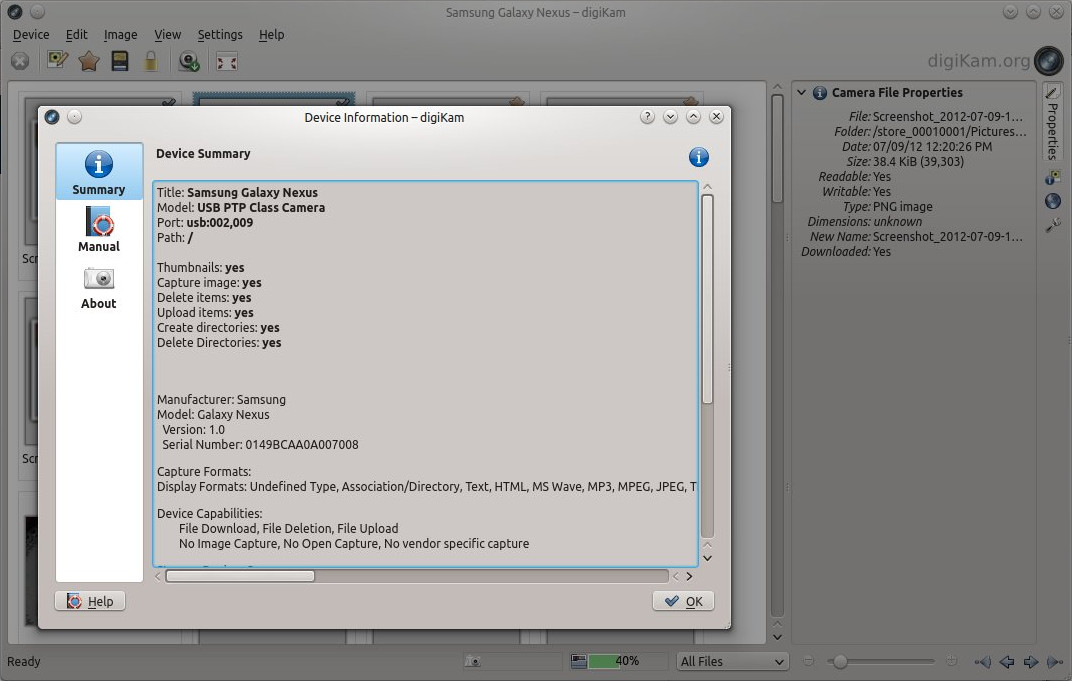The height and width of the screenshot is (681, 1072).
Task: Click the digiKam.org logo link
Action: (x=994, y=61)
